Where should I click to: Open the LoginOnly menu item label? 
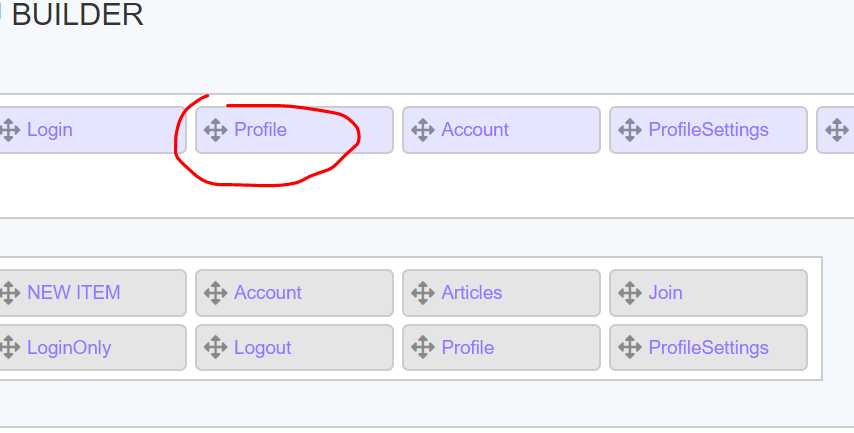tap(69, 348)
